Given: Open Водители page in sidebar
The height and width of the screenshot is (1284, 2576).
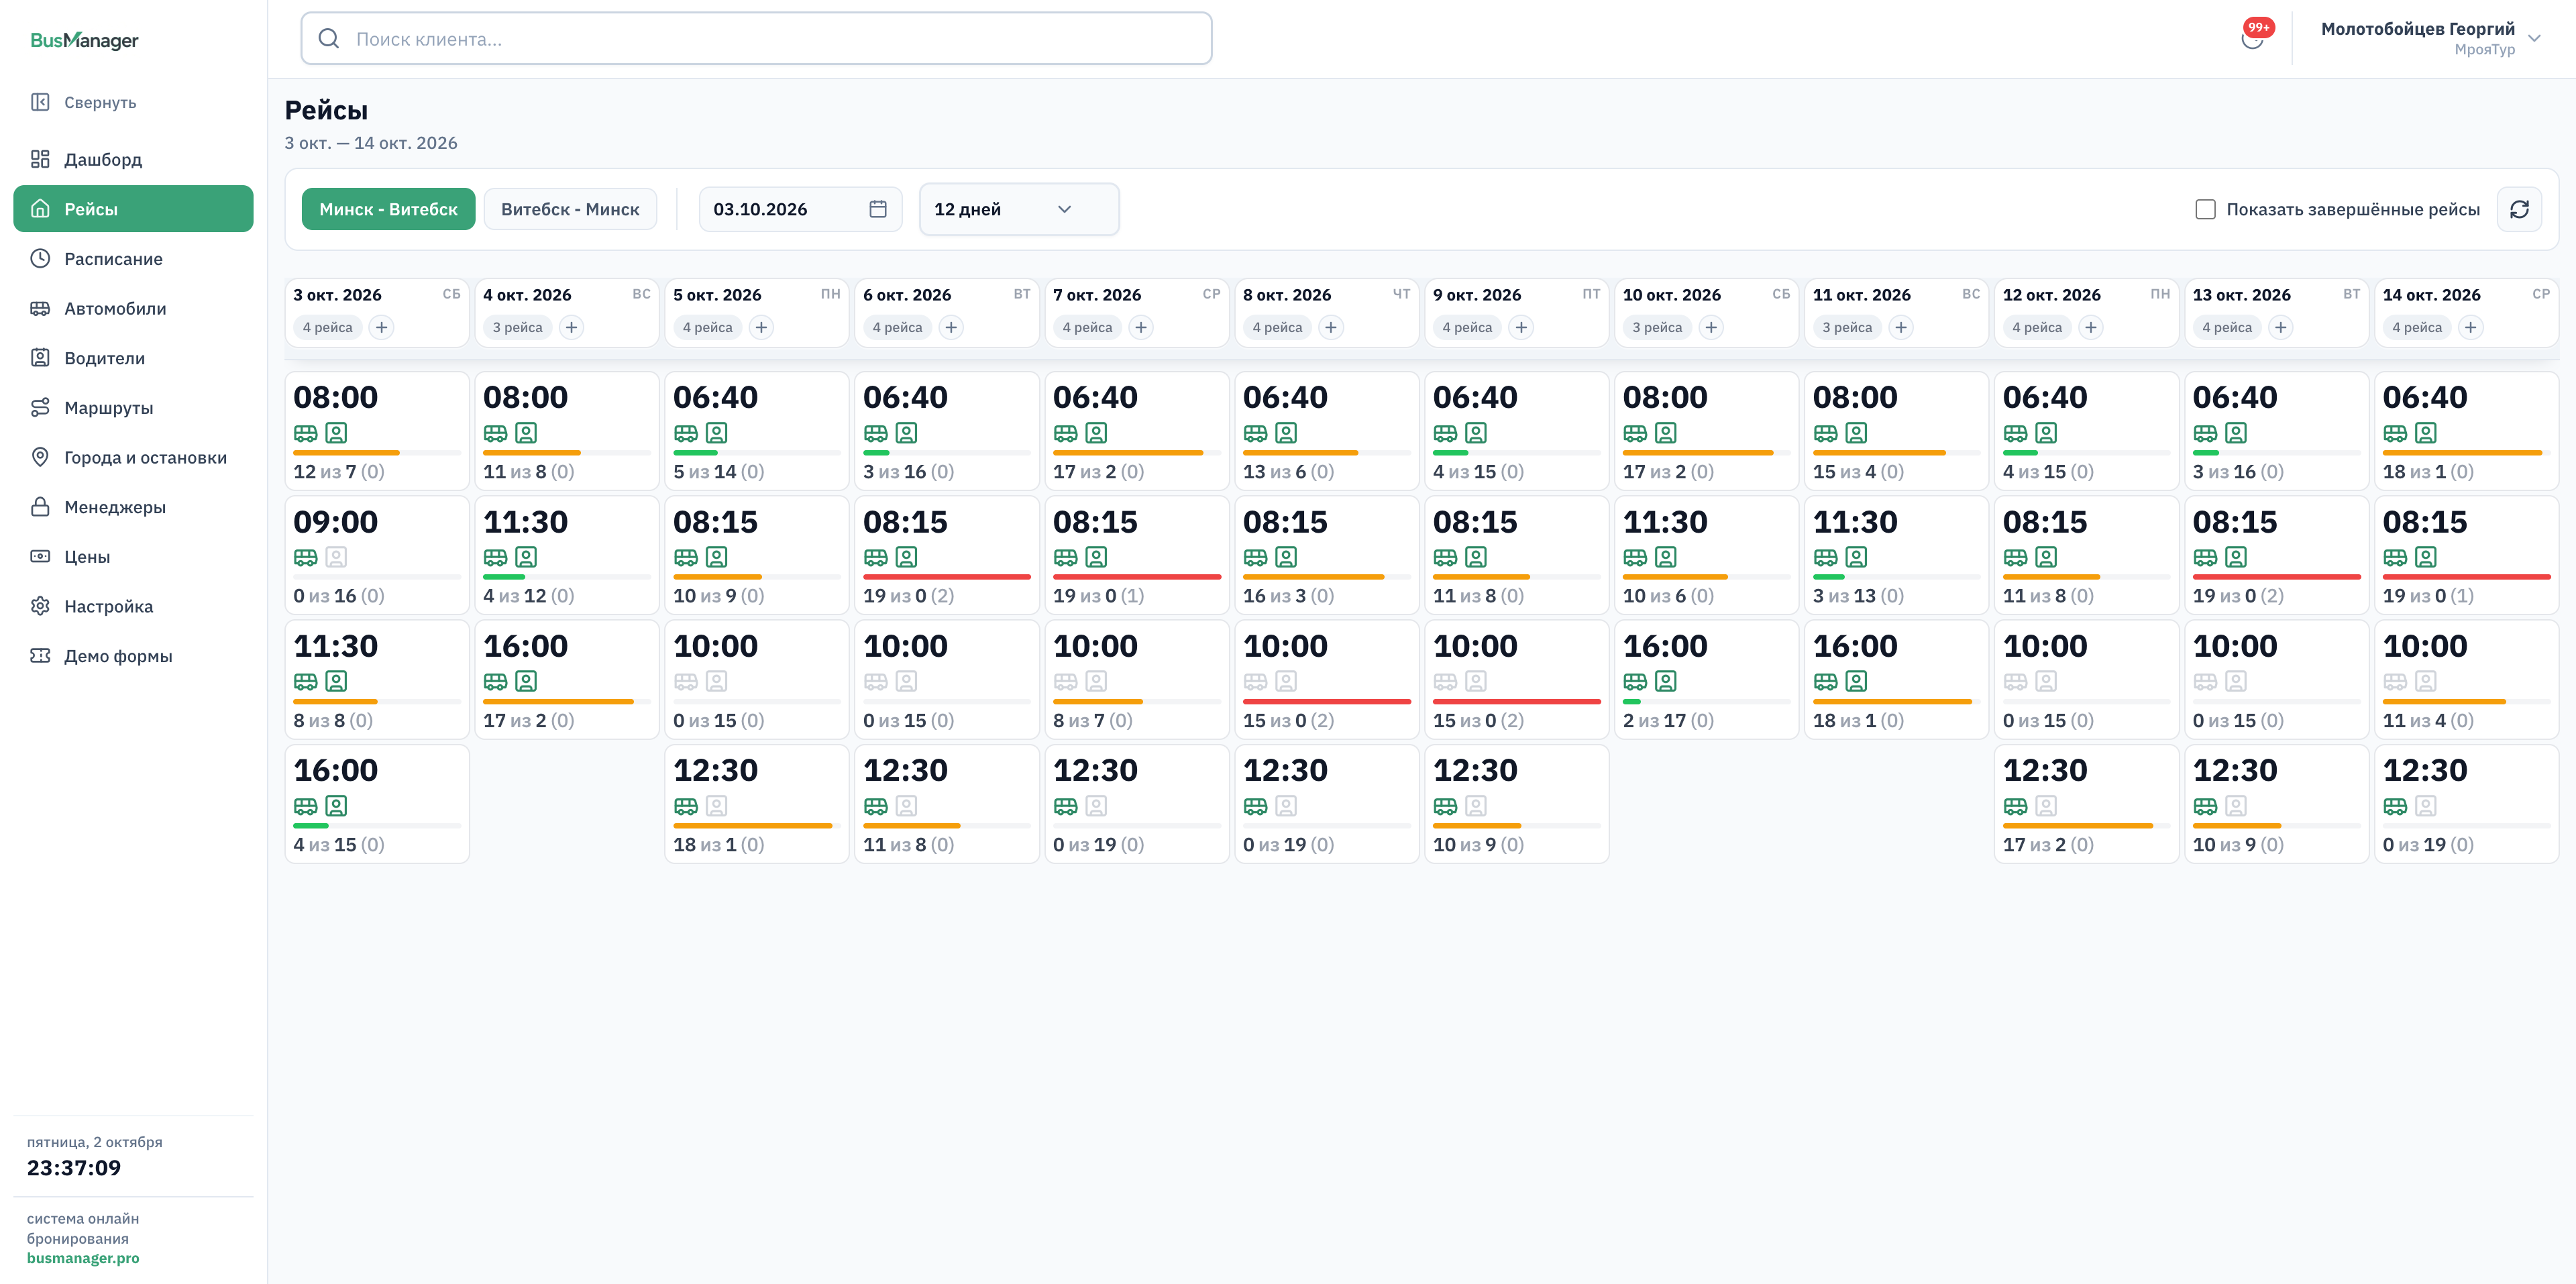Looking at the screenshot, I should click(133, 358).
